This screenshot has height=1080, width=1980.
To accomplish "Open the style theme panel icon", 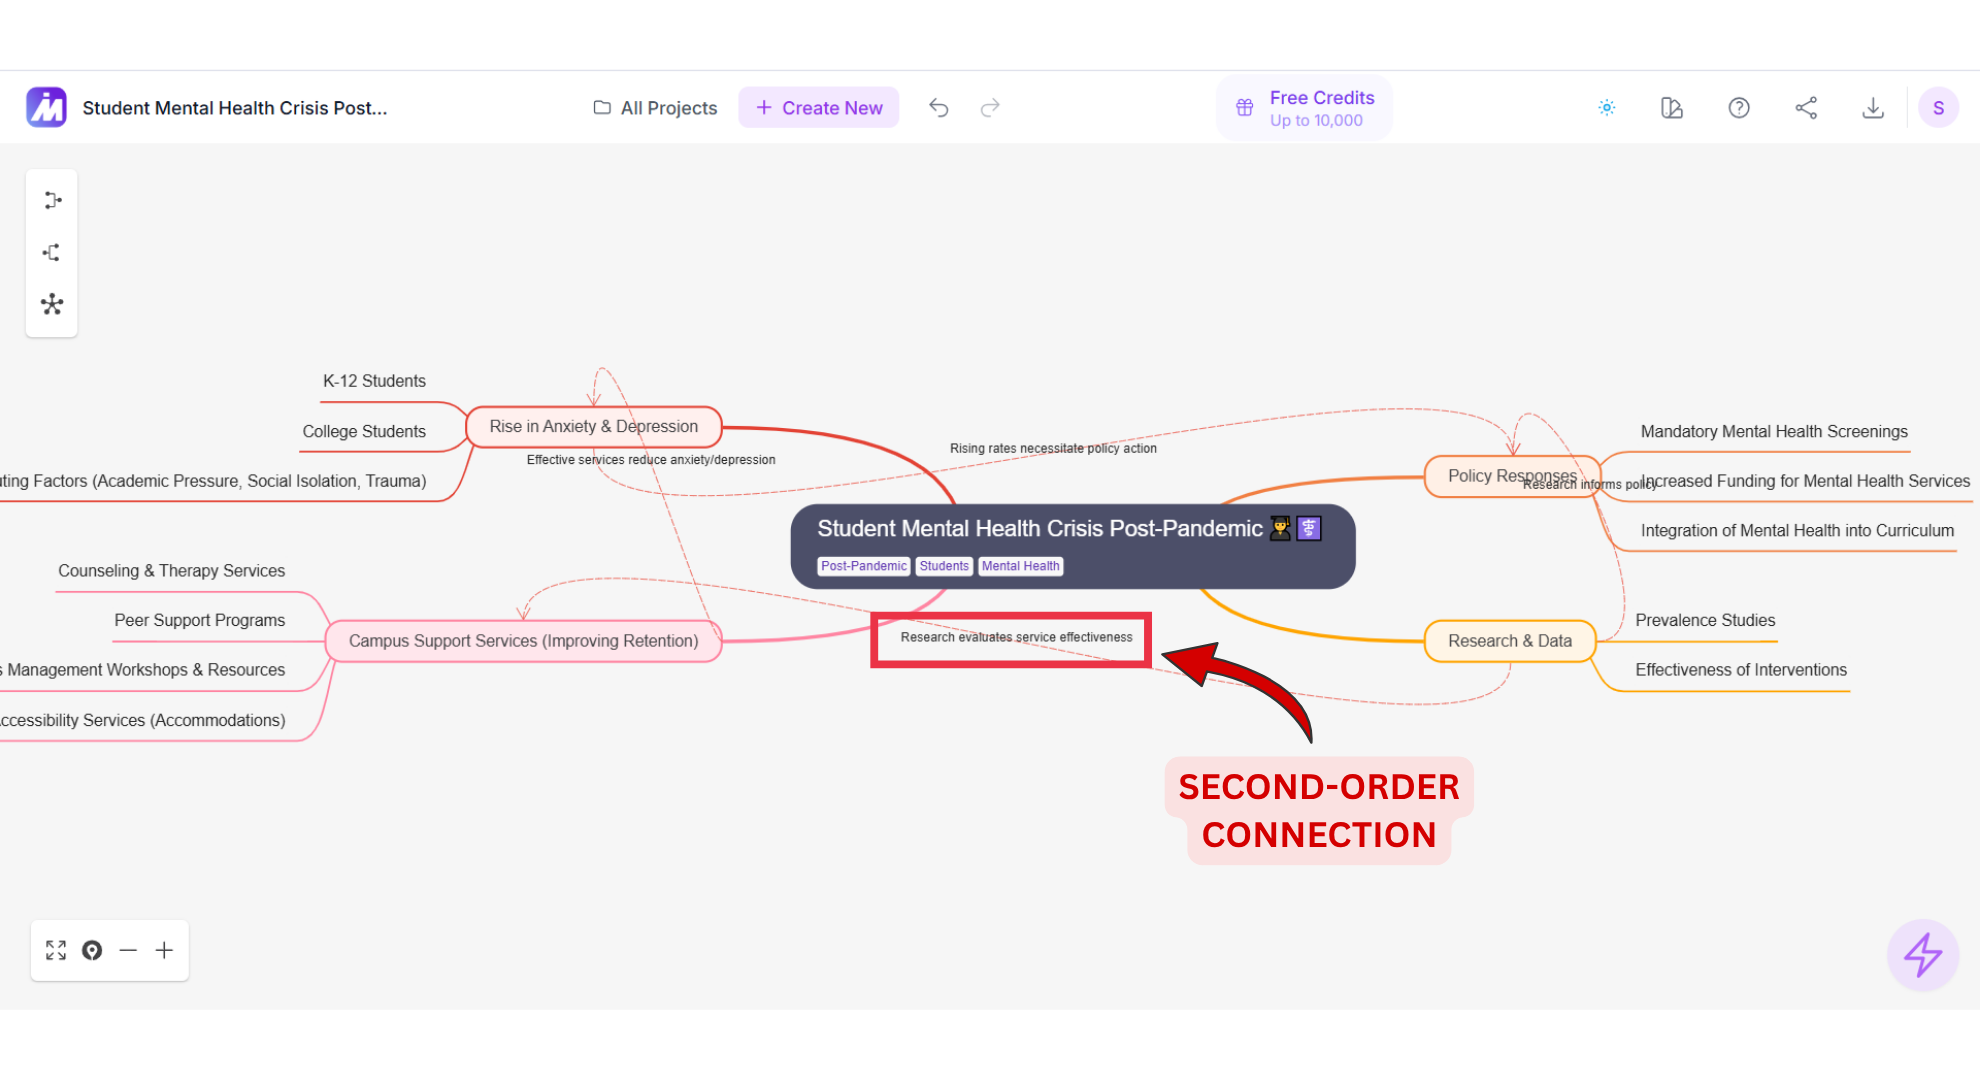I will tap(1672, 108).
